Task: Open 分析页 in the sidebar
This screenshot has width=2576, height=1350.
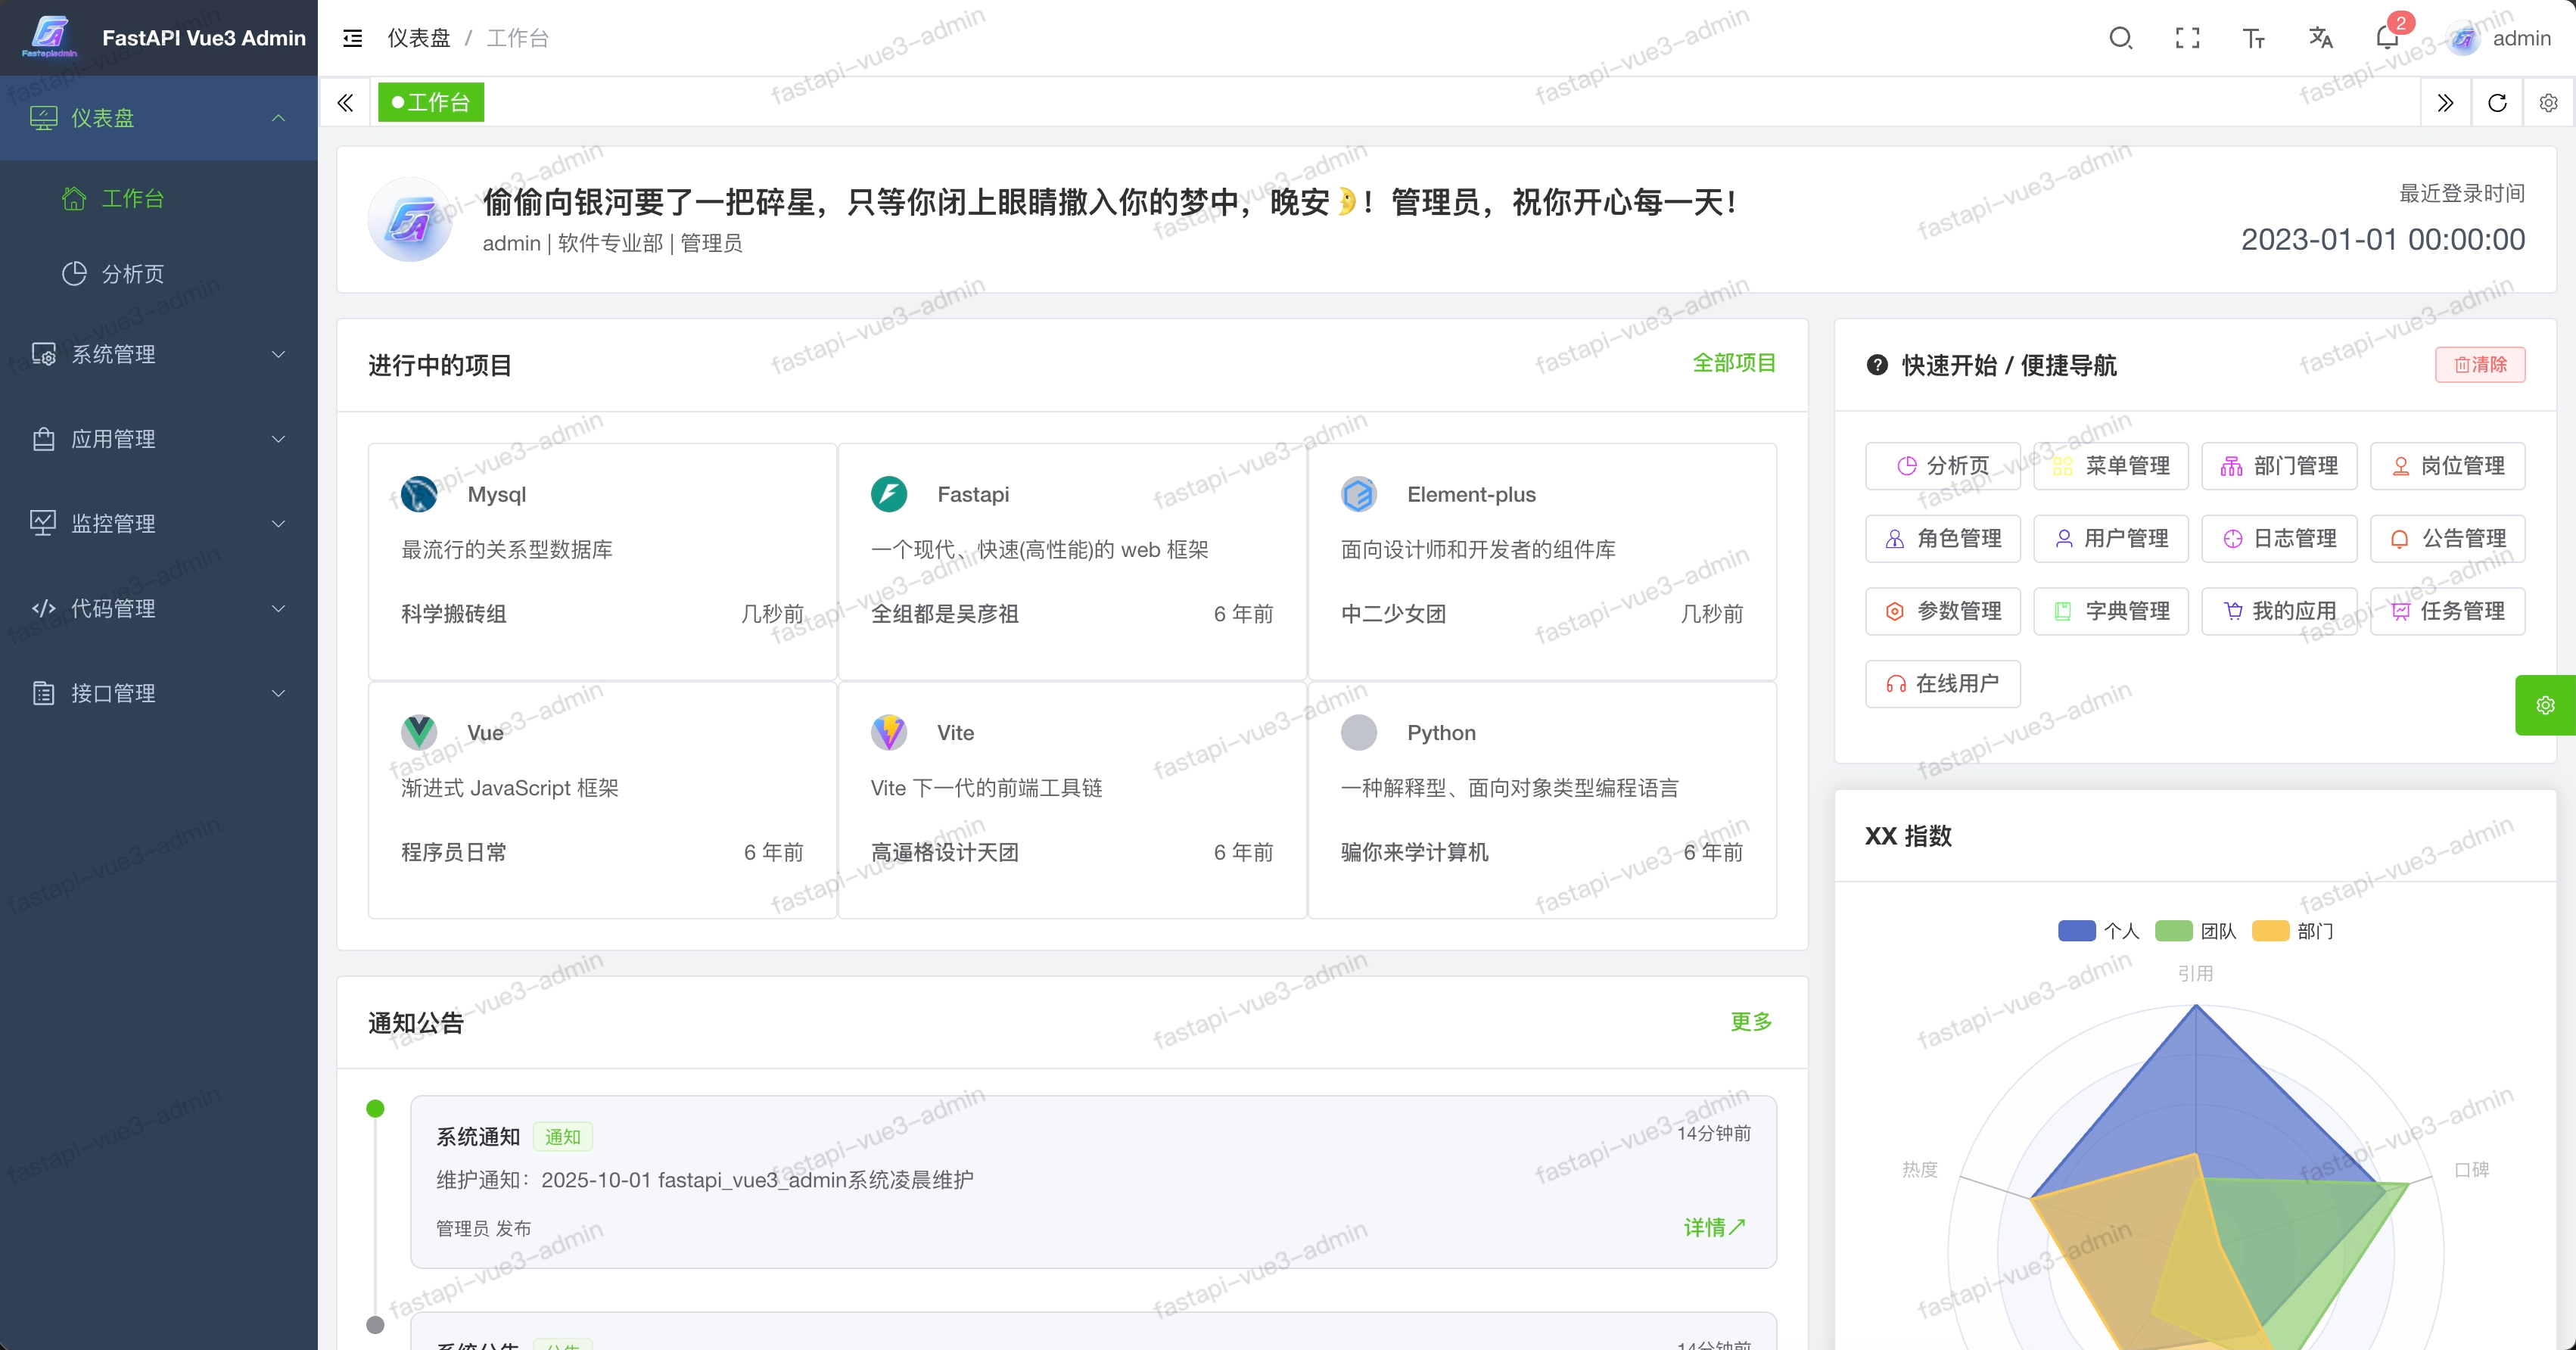Action: click(159, 273)
